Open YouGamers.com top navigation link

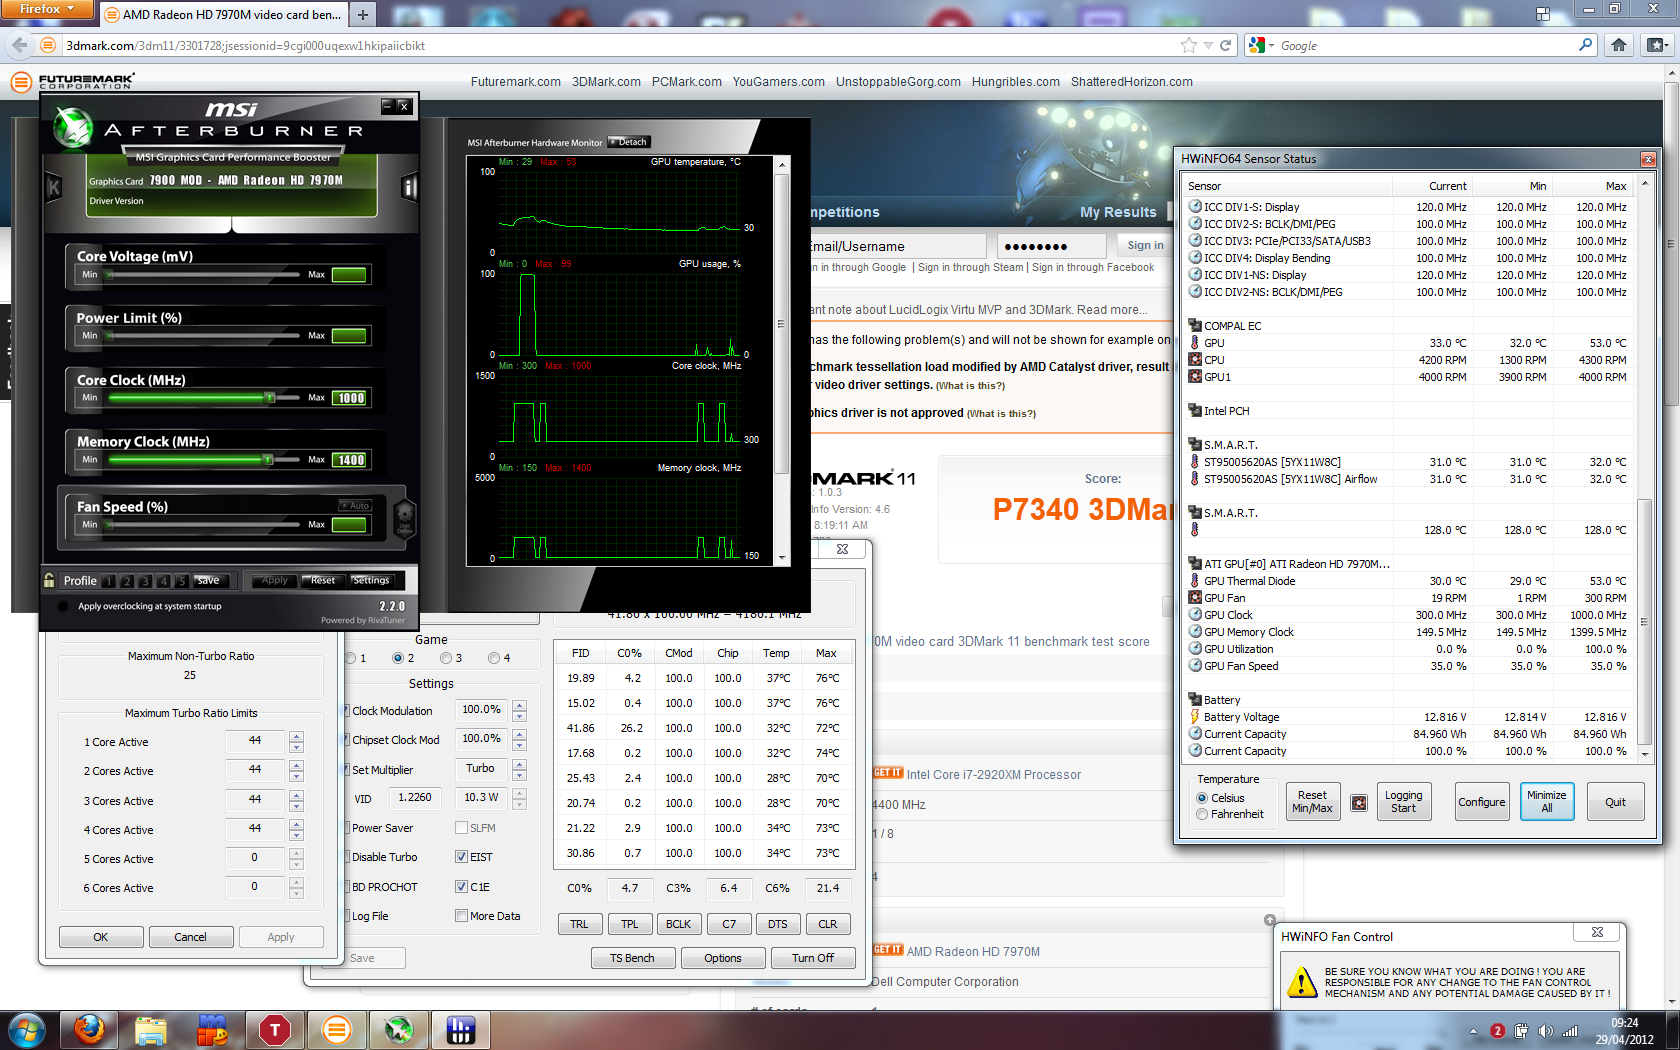click(779, 82)
